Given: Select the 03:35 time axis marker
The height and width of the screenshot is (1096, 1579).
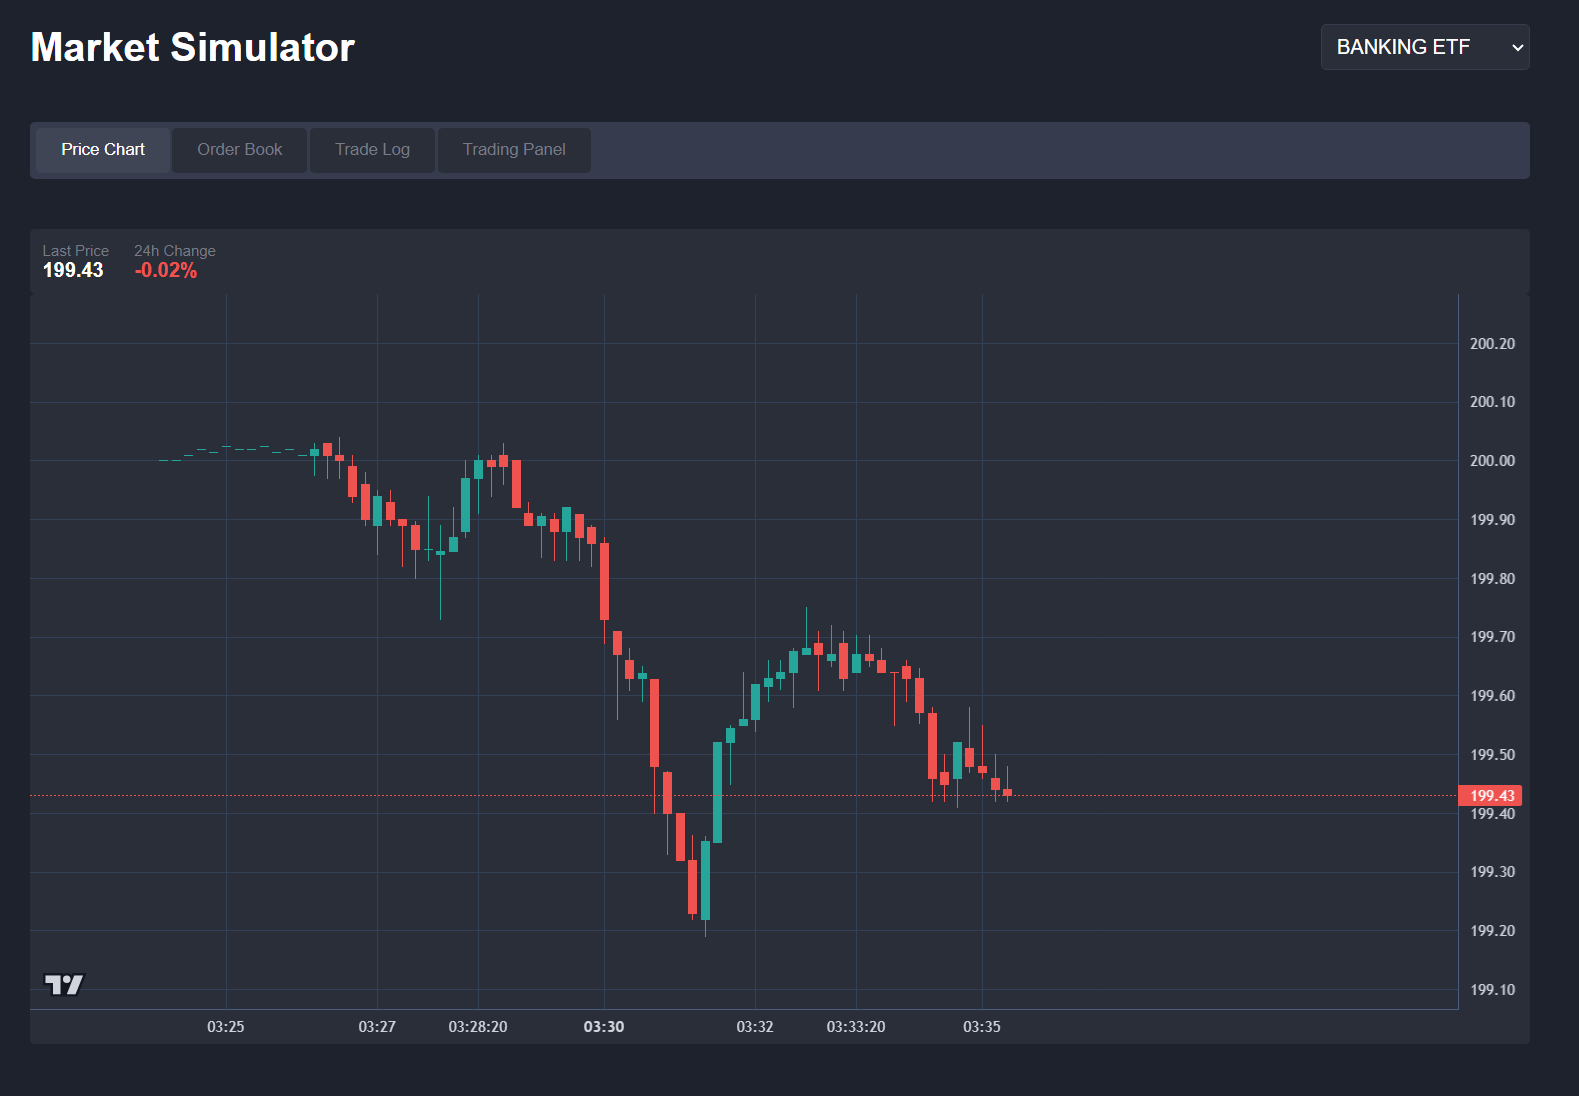Looking at the screenshot, I should (x=982, y=1027).
